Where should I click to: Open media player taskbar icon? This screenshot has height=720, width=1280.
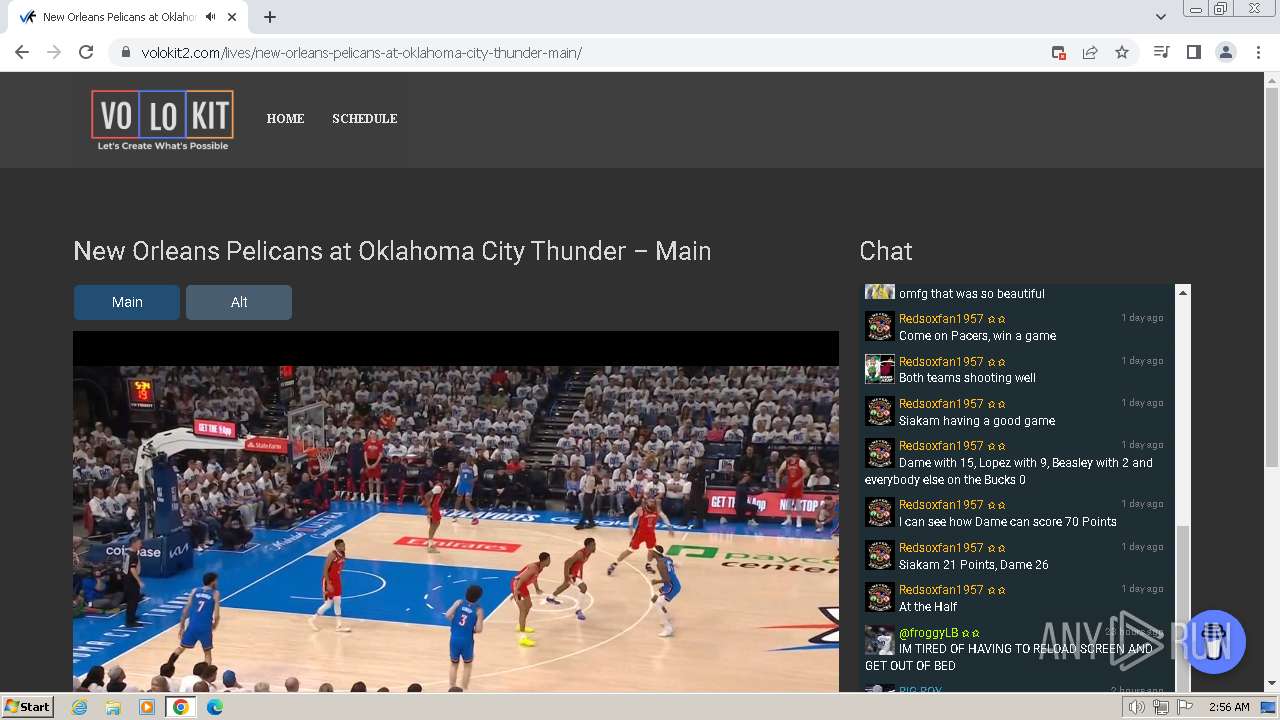147,706
